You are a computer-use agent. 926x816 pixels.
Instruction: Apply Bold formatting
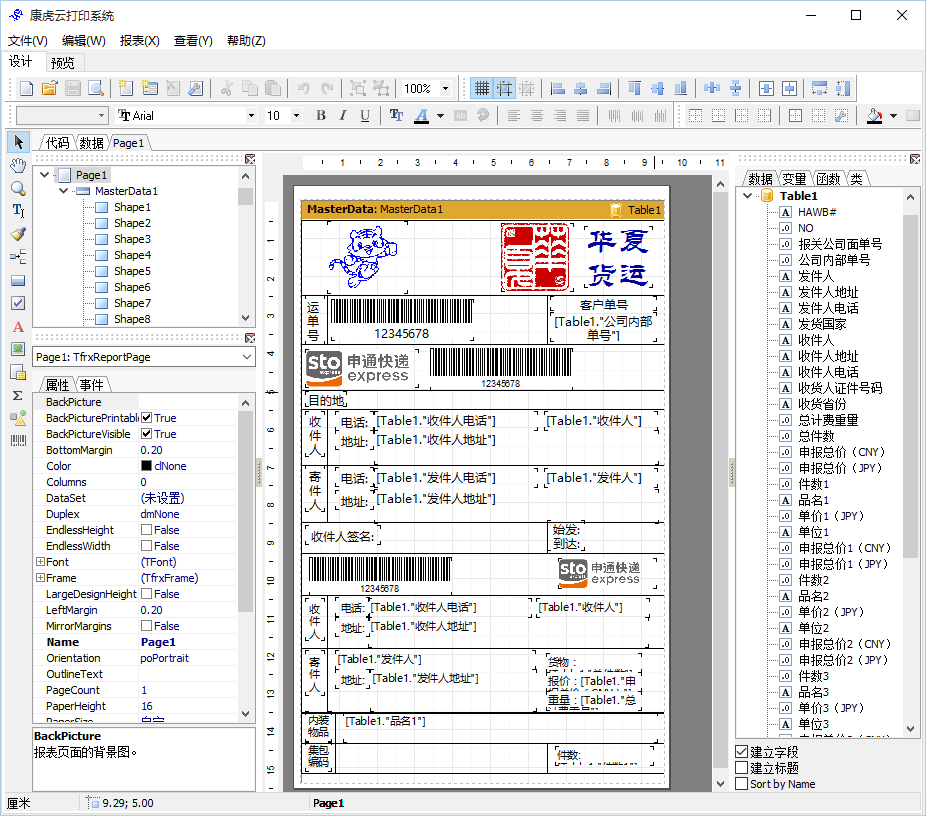[x=321, y=115]
